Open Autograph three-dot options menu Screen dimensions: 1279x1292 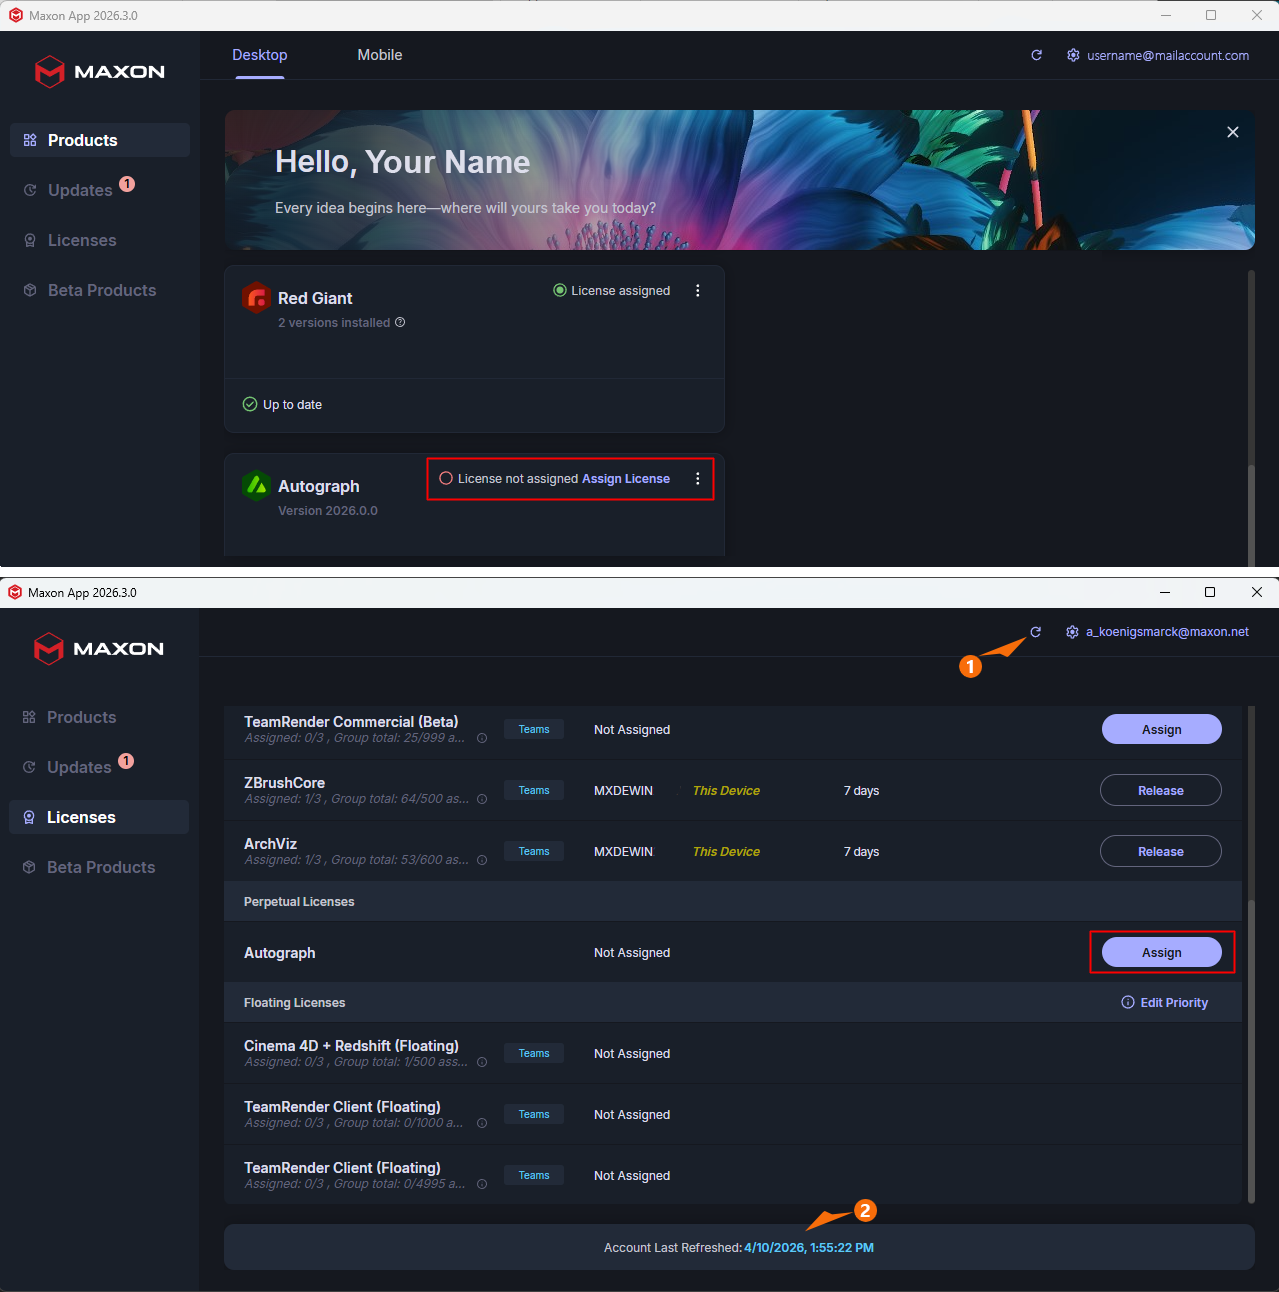(x=698, y=479)
